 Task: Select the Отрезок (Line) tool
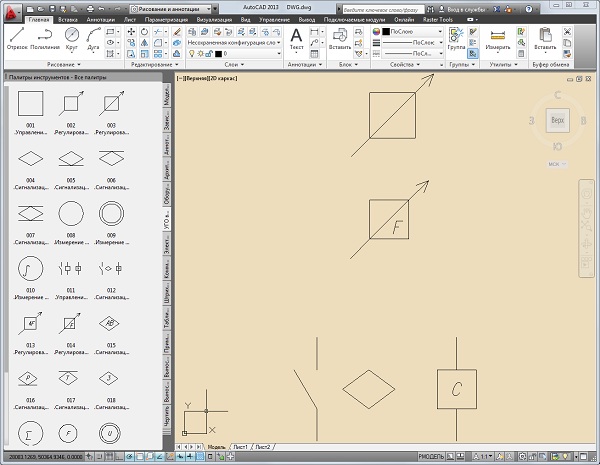pos(17,39)
